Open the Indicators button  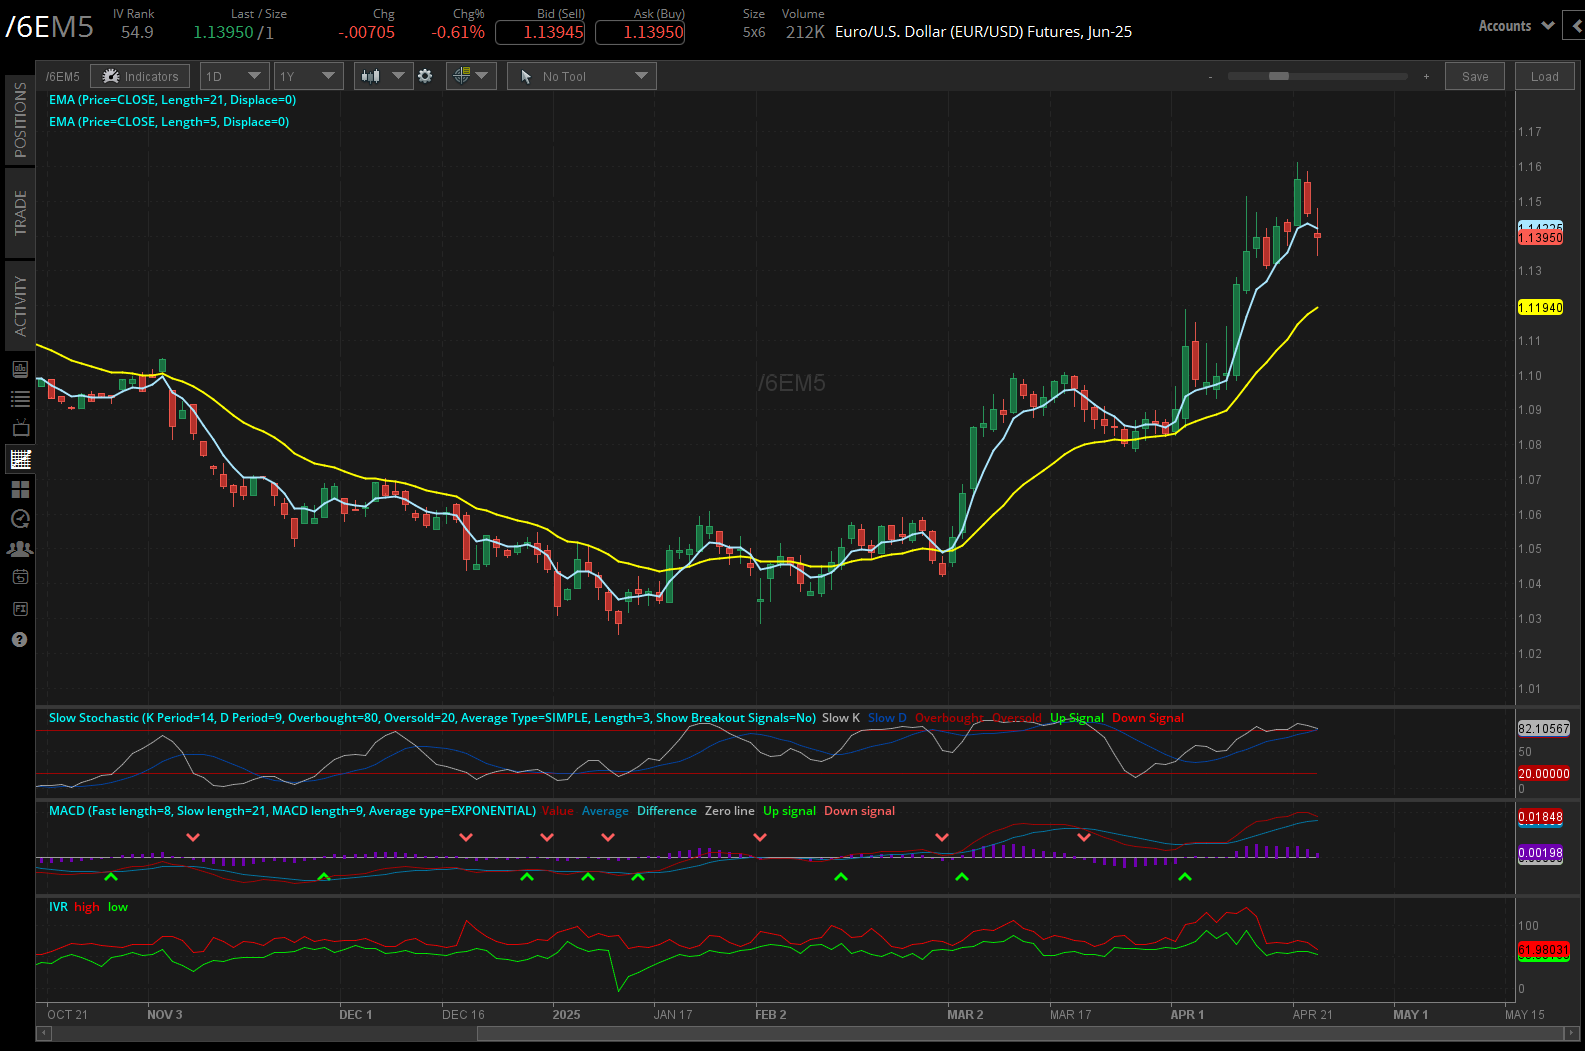140,76
